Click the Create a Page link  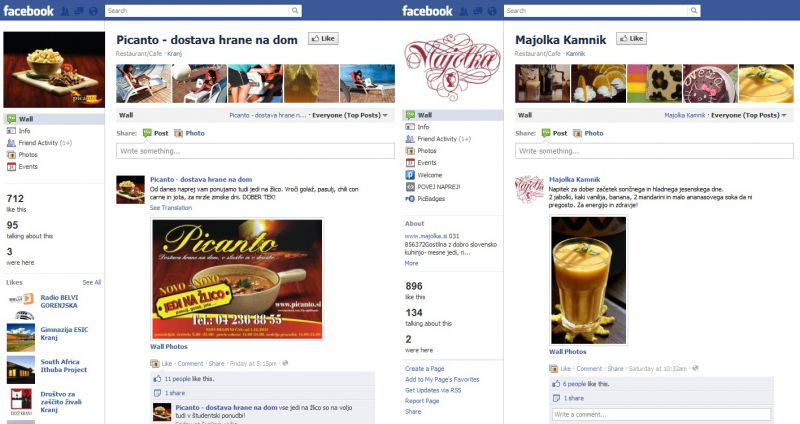coord(424,368)
